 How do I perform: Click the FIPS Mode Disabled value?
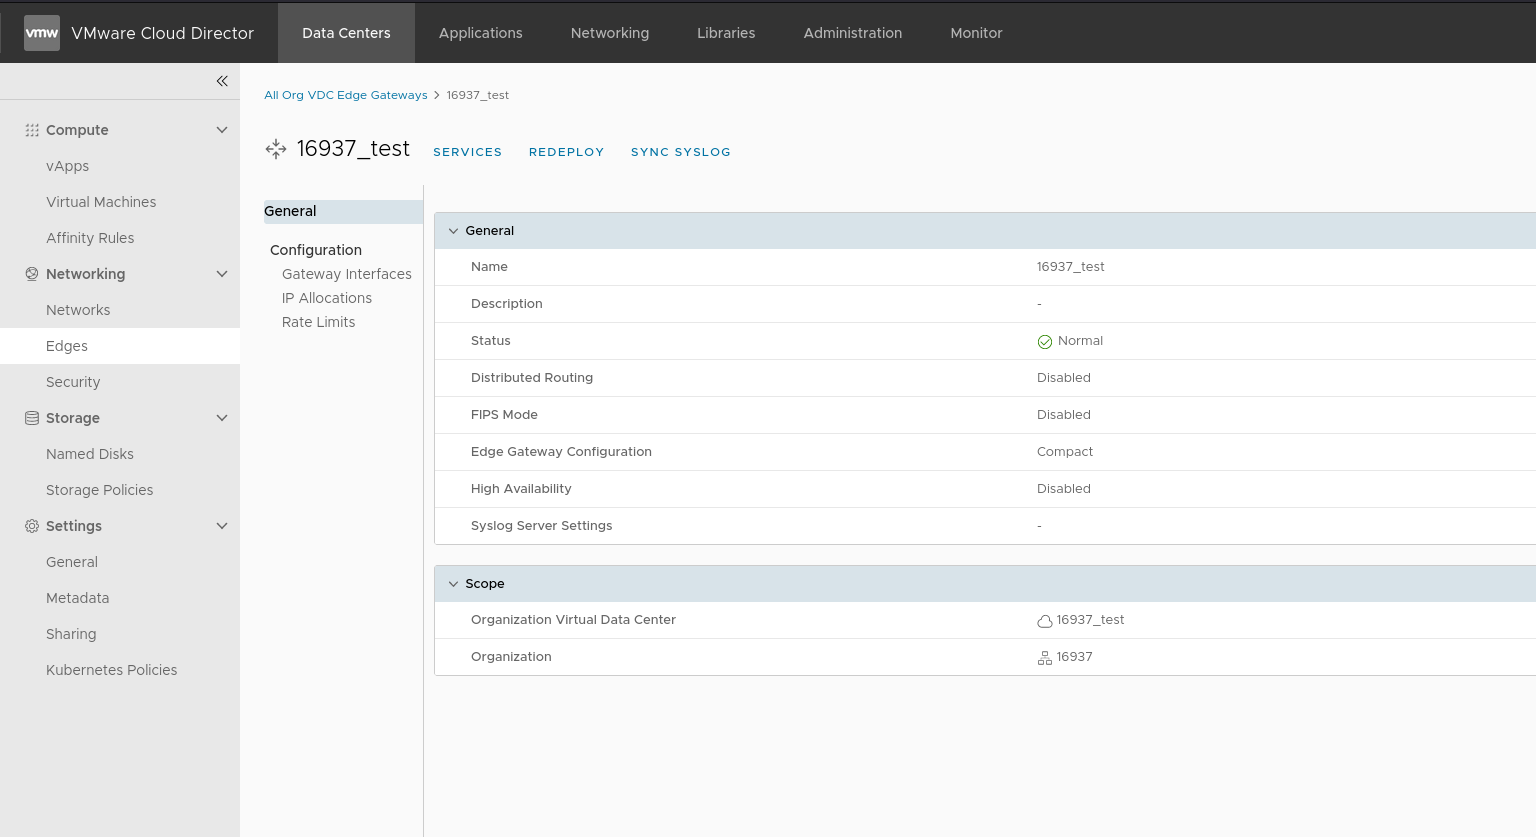point(1064,415)
